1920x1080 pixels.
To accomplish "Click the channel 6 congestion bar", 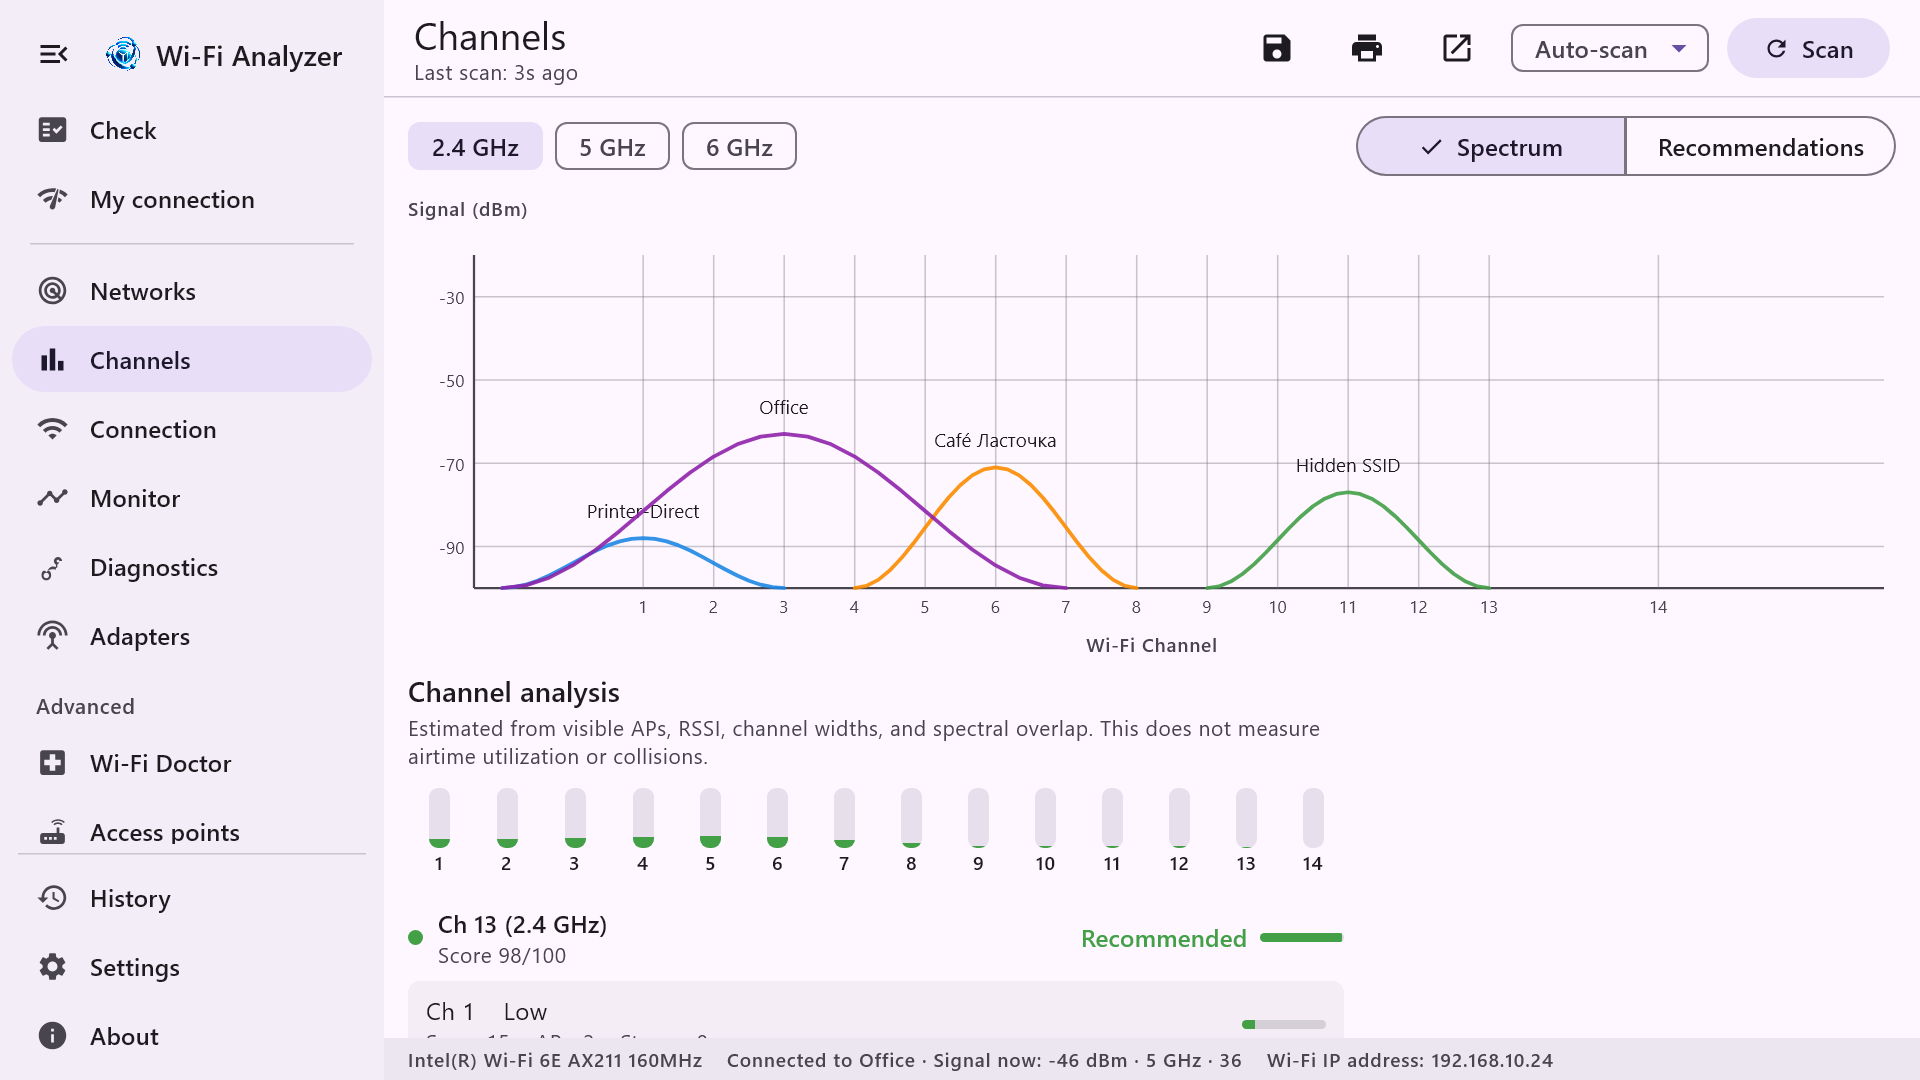I will (x=777, y=818).
